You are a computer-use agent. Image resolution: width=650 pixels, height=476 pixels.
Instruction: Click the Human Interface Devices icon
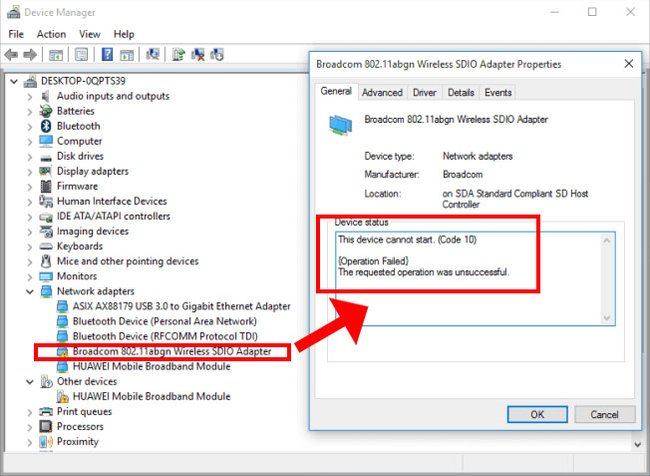46,201
